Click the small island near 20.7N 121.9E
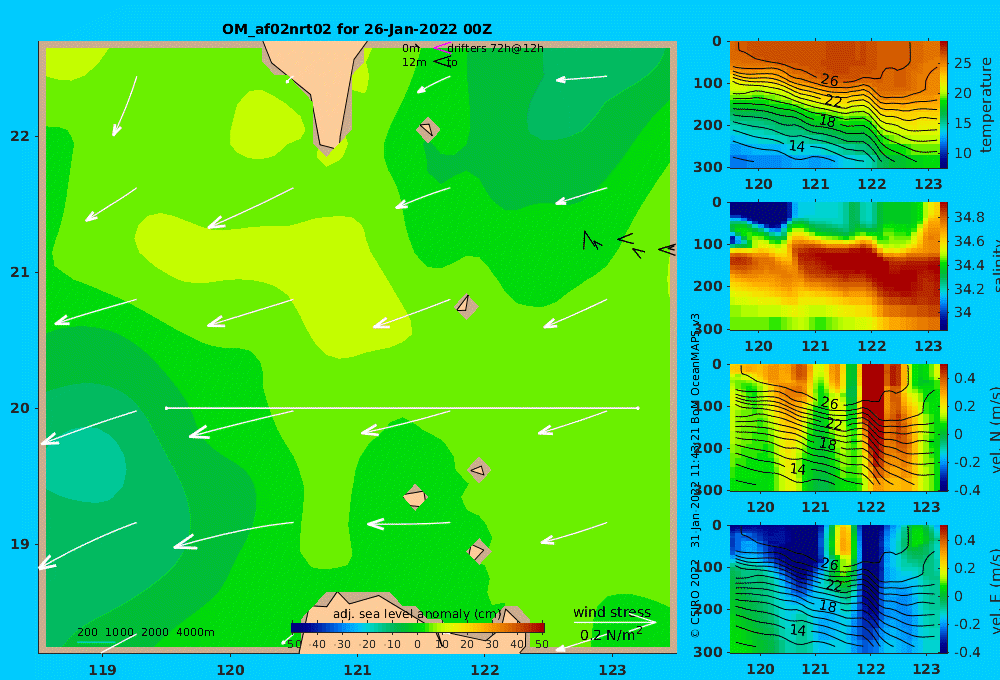This screenshot has width=1000, height=680. 466,306
